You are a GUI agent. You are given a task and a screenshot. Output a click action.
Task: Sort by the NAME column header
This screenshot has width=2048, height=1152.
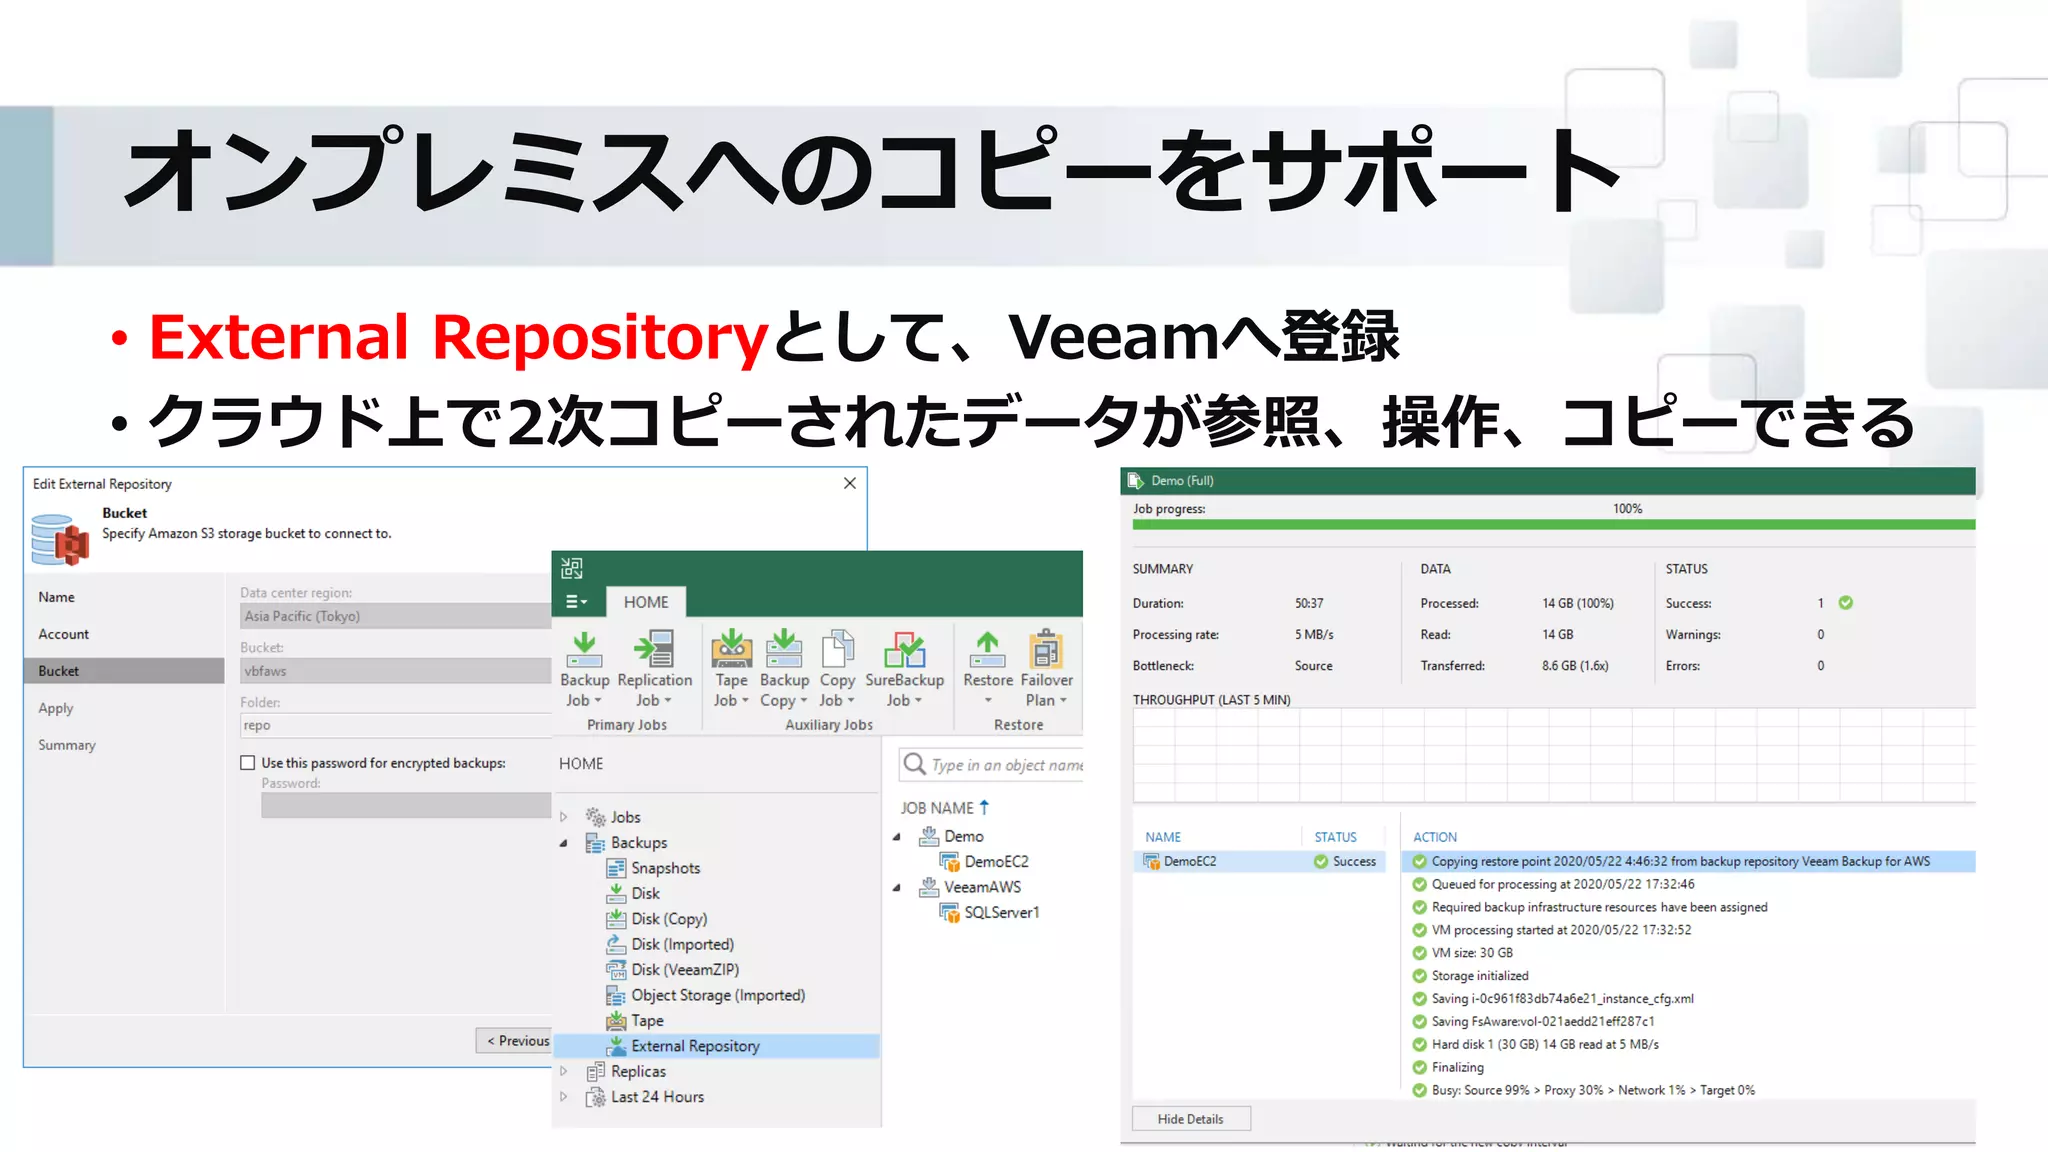coord(1163,837)
